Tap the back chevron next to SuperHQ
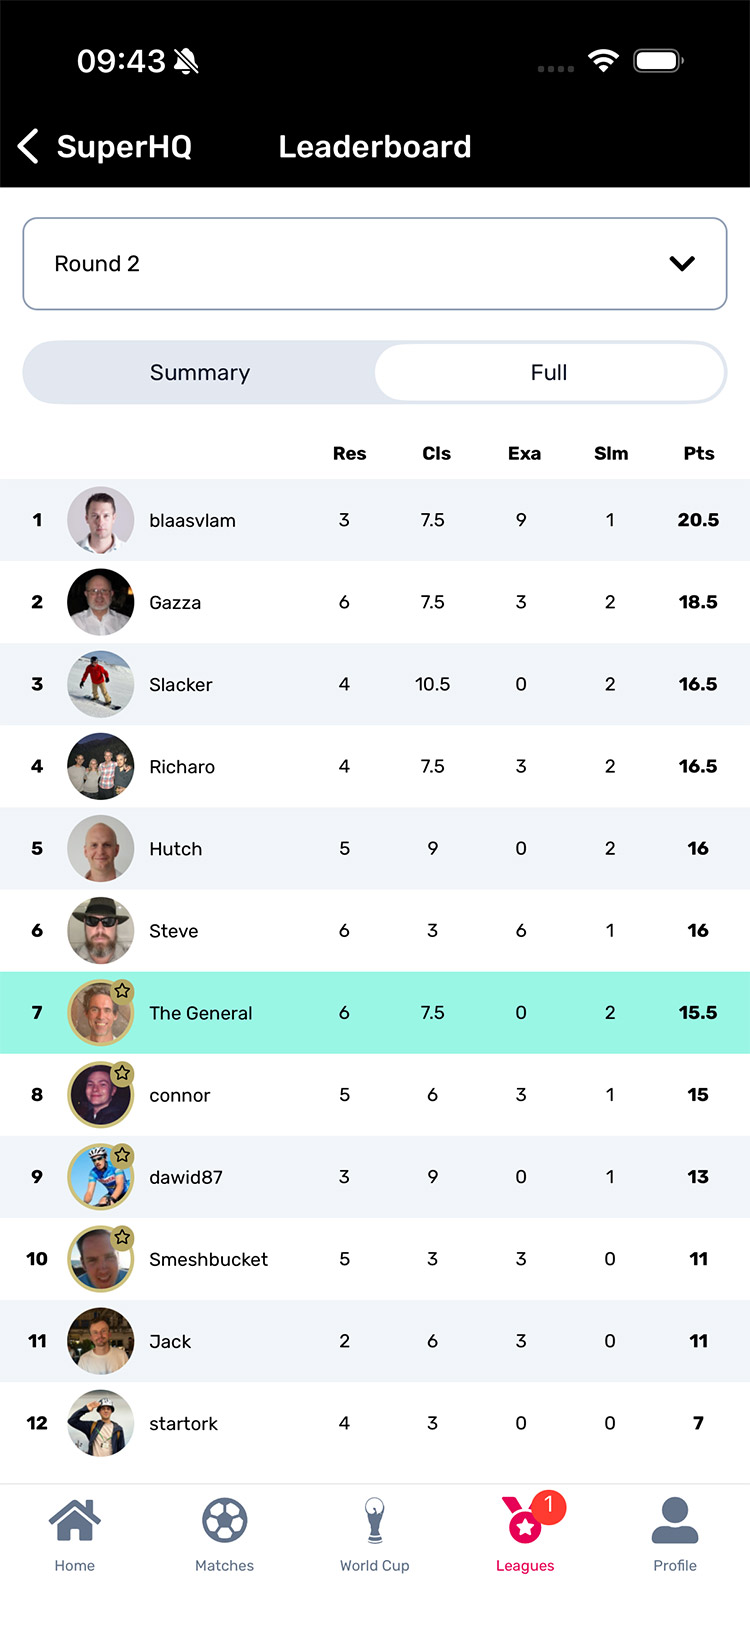The image size is (750, 1631). point(27,146)
